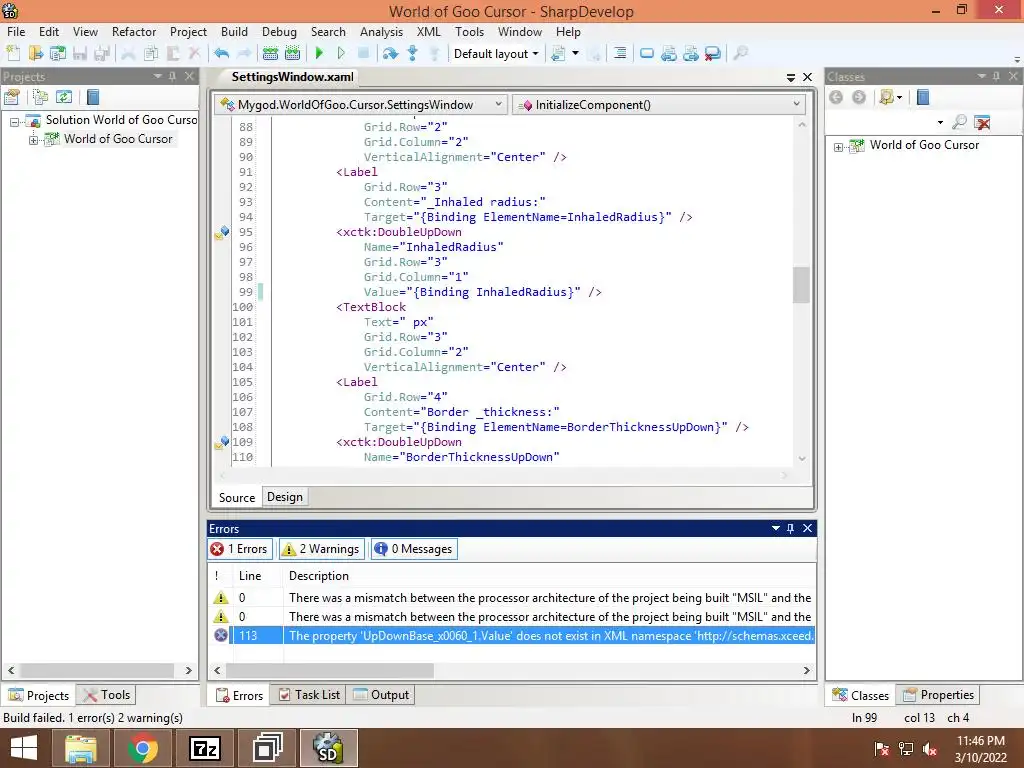Click the Rebuild Solution toolbar icon
This screenshot has height=768, width=1024.
pos(293,54)
